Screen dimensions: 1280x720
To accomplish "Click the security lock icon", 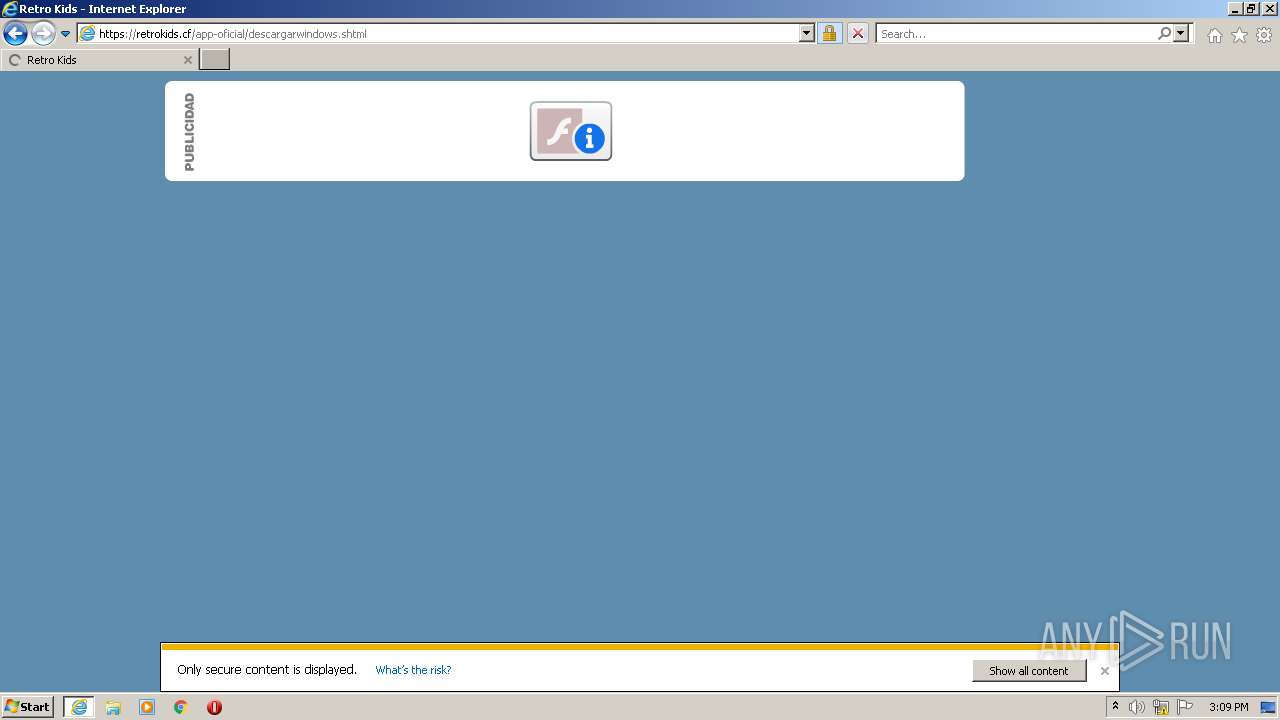I will click(x=829, y=33).
